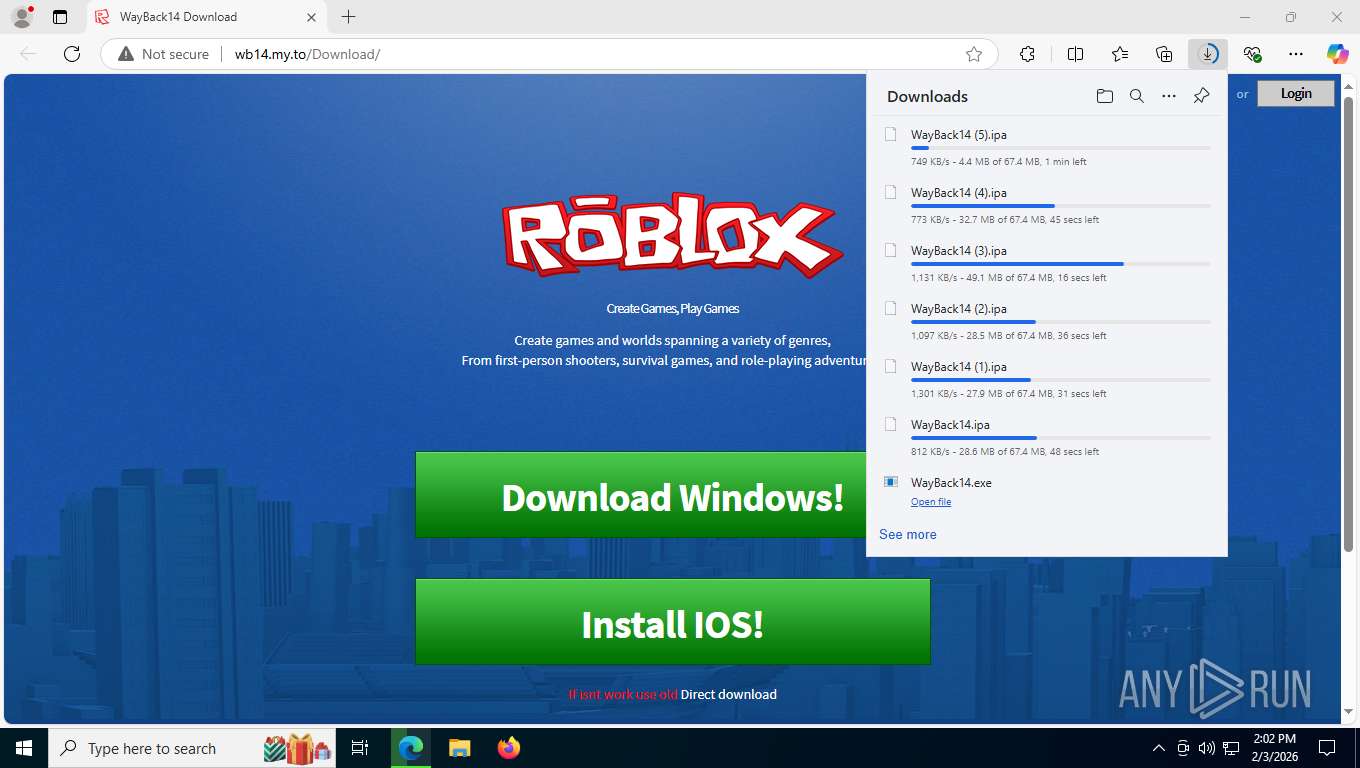
Task: Open the Collections icon
Action: click(x=1164, y=54)
